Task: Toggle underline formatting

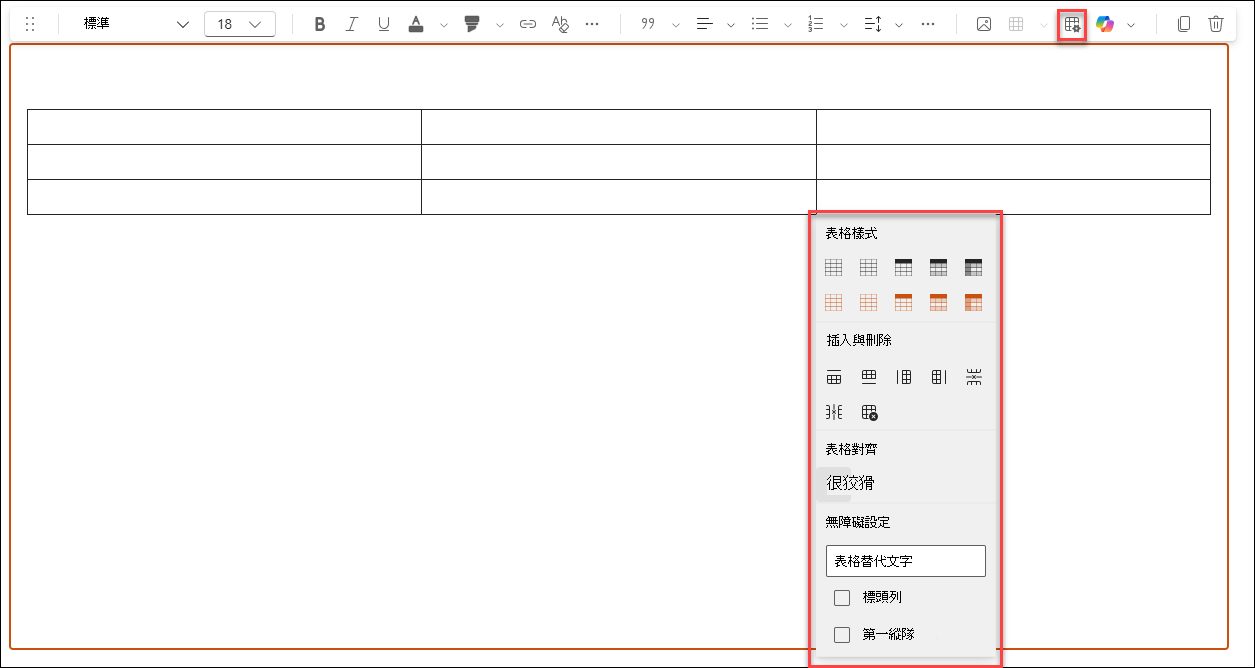Action: pyautogui.click(x=384, y=25)
